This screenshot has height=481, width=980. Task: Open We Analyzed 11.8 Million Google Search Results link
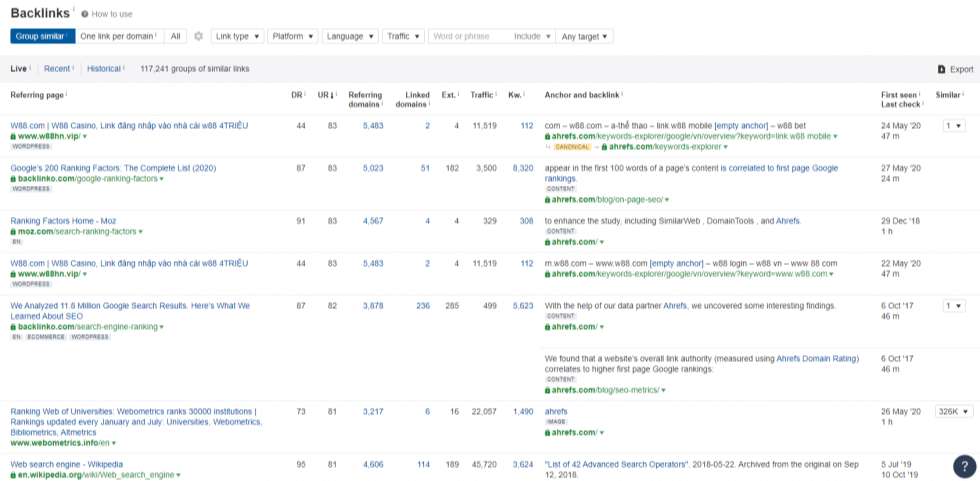pyautogui.click(x=130, y=311)
